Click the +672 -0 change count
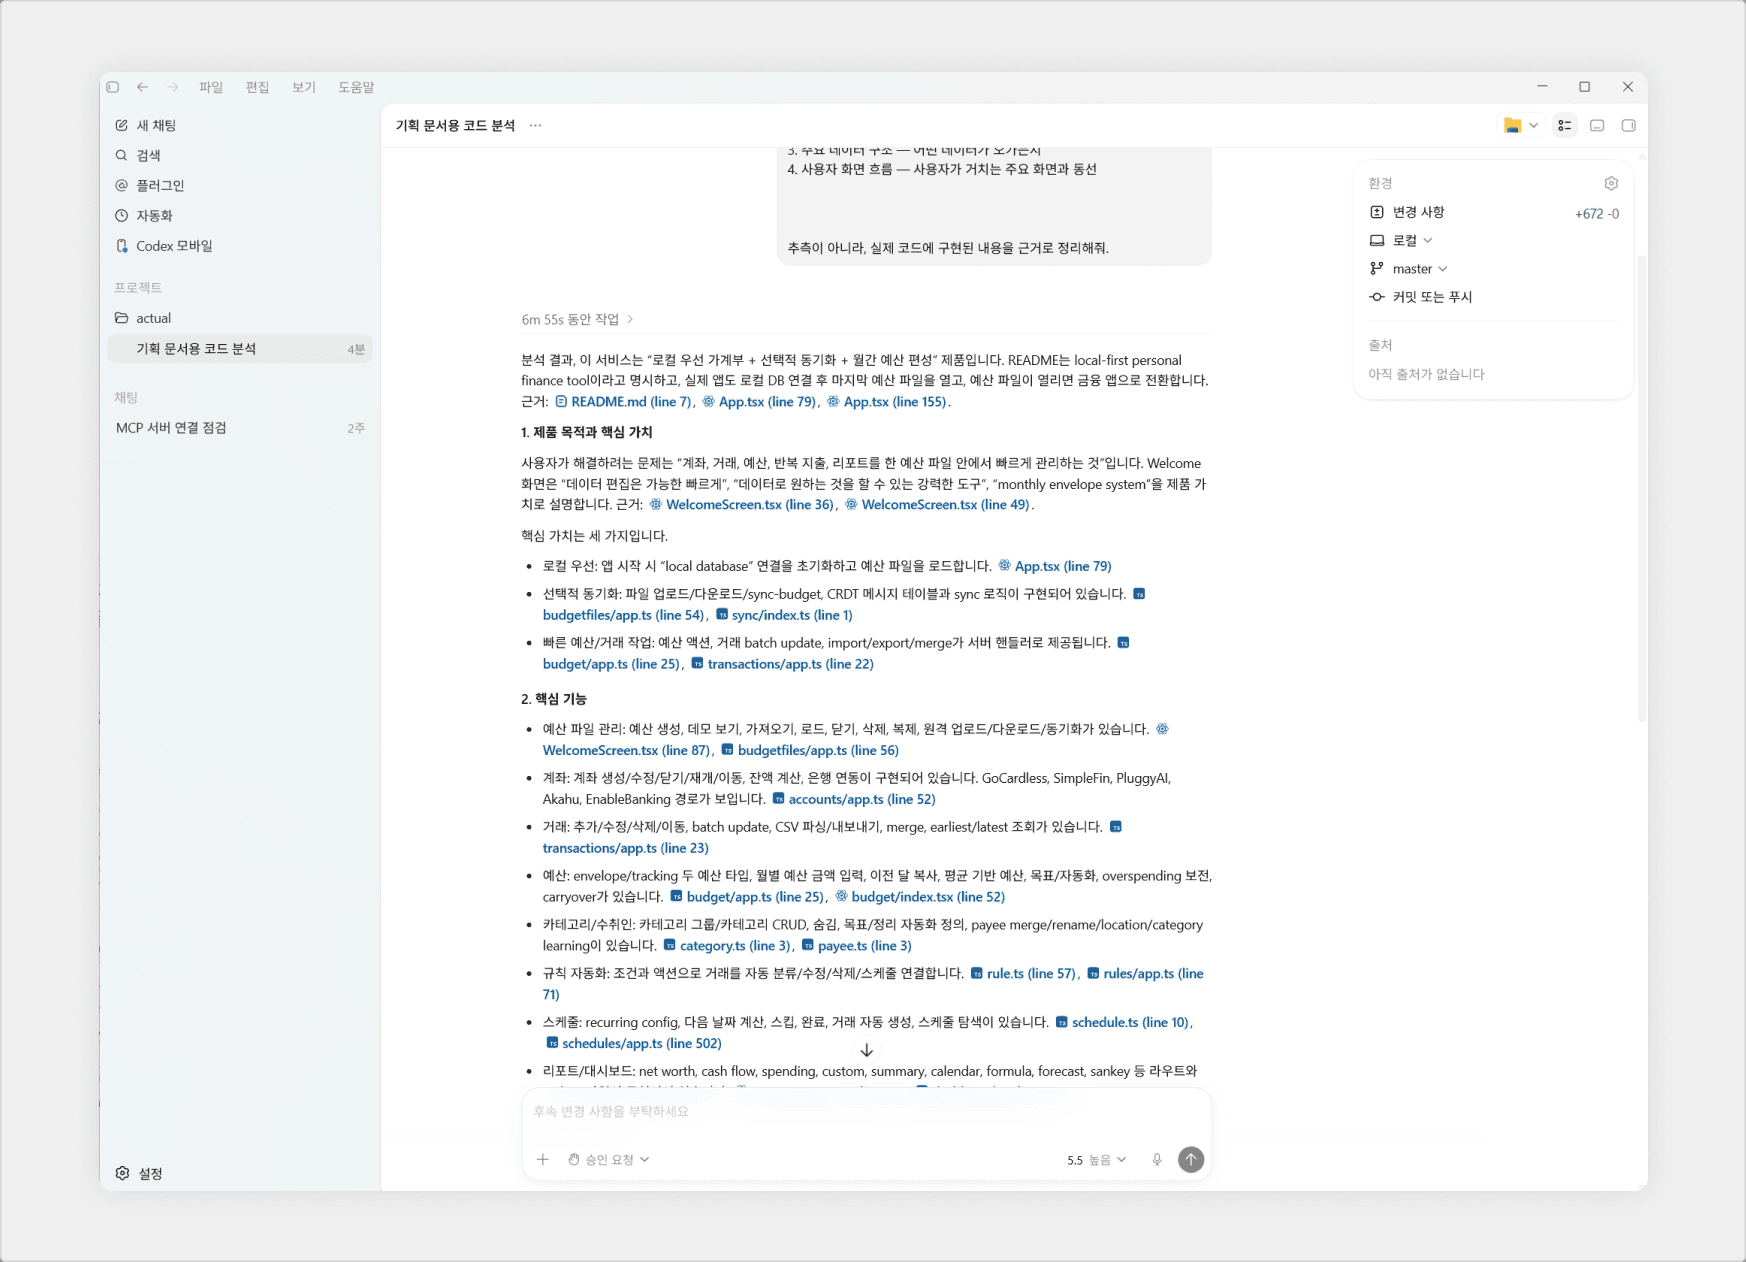The width and height of the screenshot is (1746, 1262). 1597,213
